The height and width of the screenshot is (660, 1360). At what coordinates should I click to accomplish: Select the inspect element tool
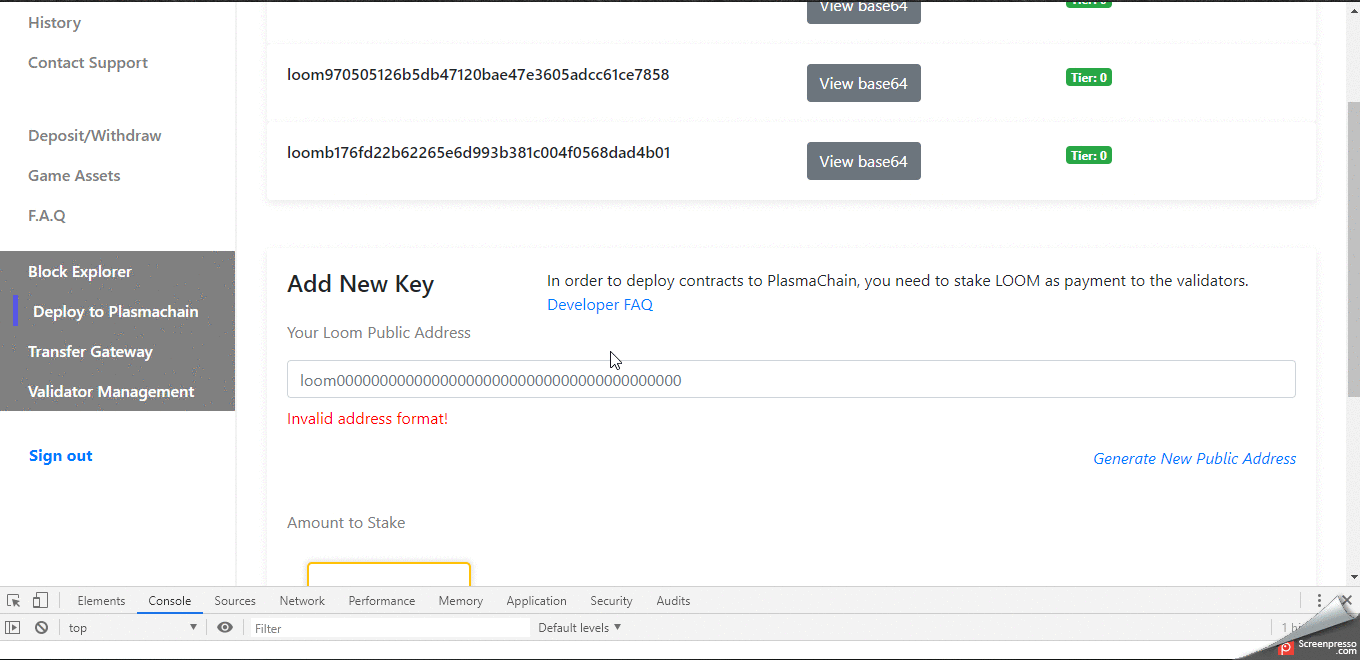point(13,599)
